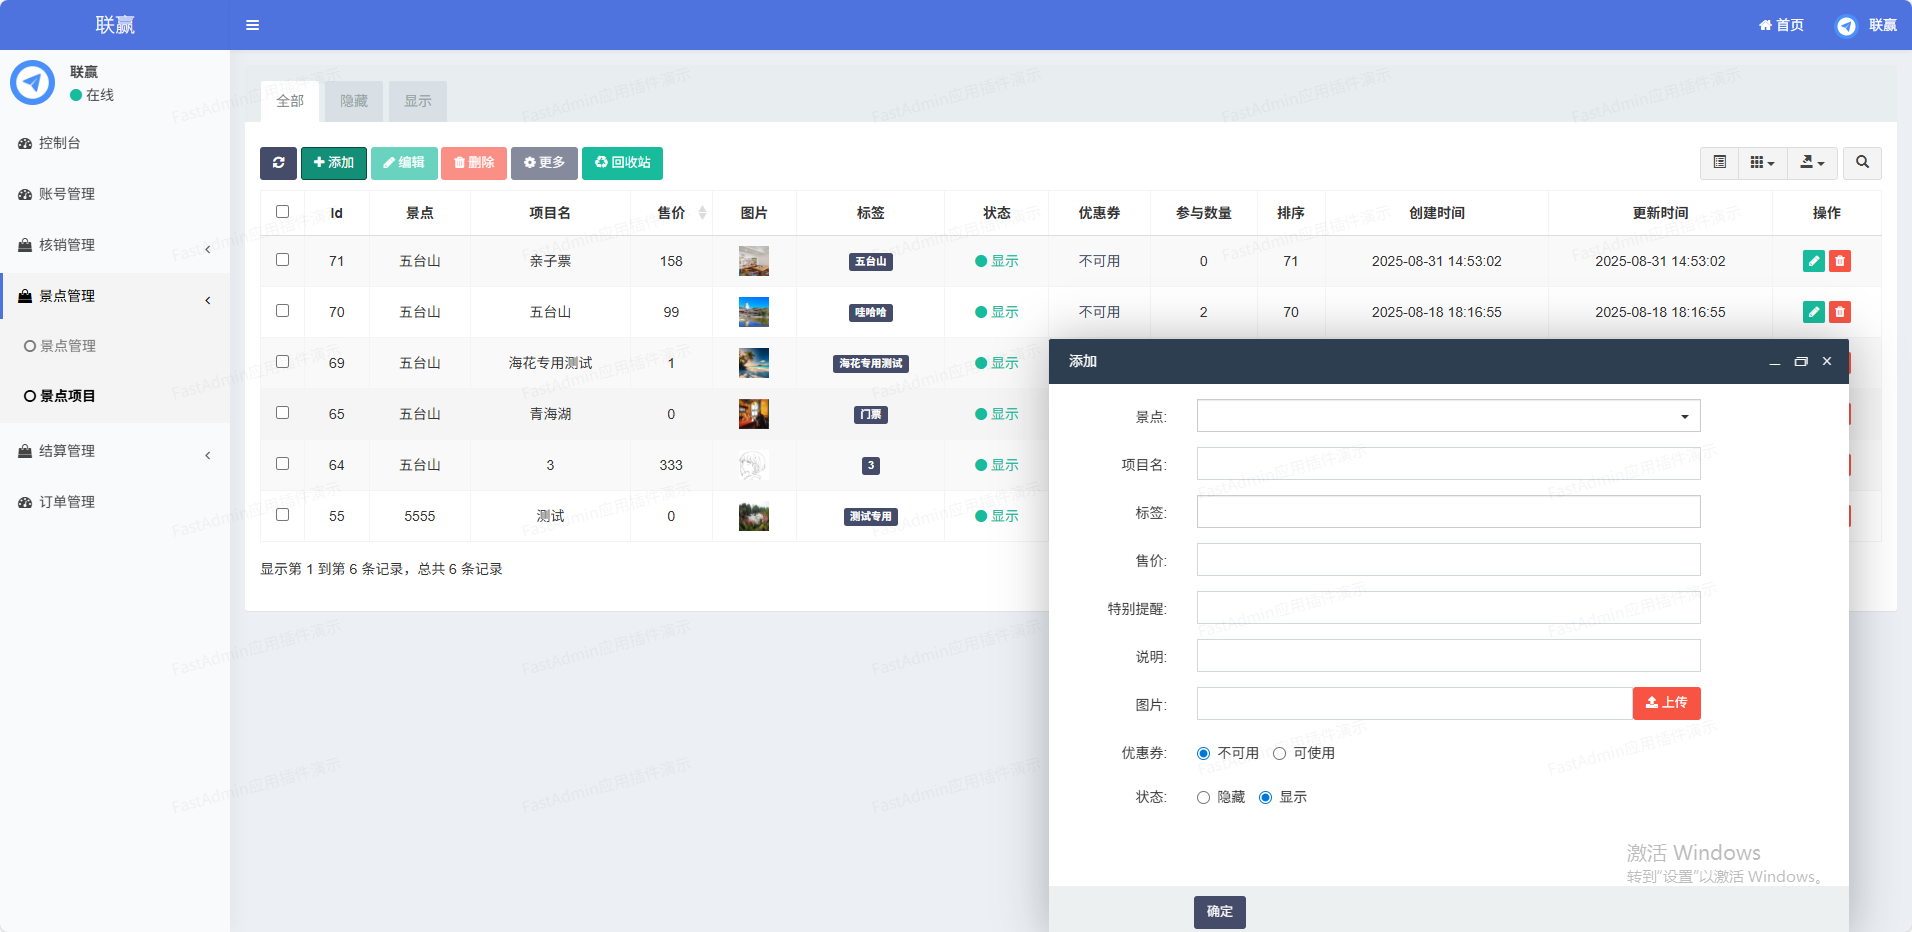Open the table search magnifier icon
1912x932 pixels.
pyautogui.click(x=1862, y=162)
